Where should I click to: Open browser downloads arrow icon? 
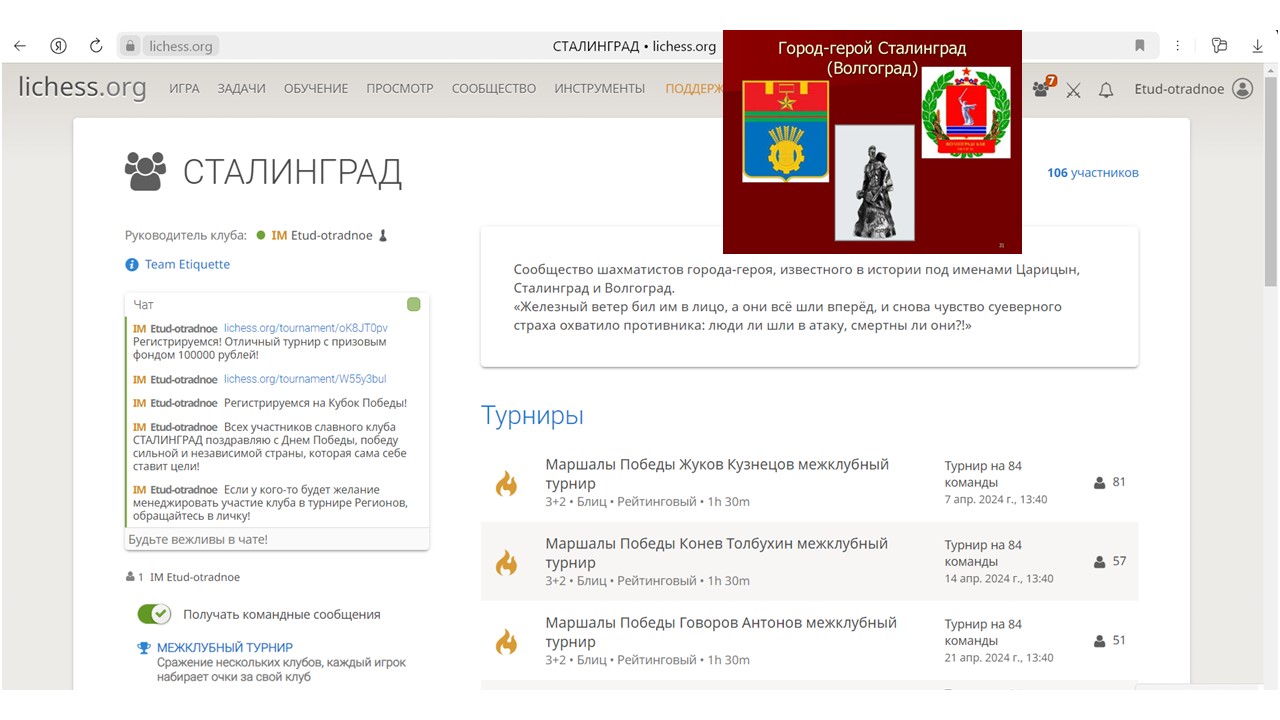point(1258,46)
